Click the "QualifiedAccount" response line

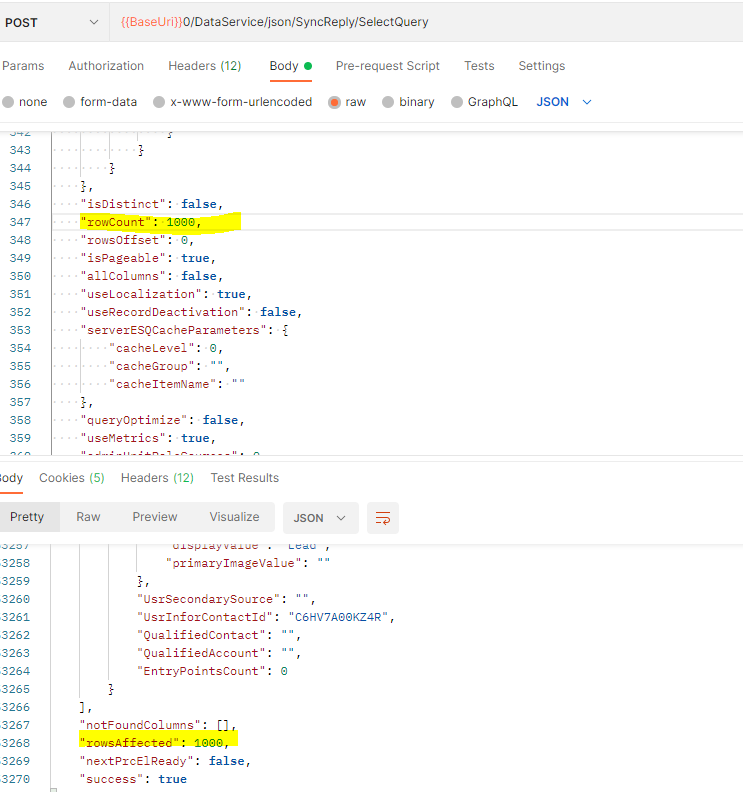click(219, 654)
